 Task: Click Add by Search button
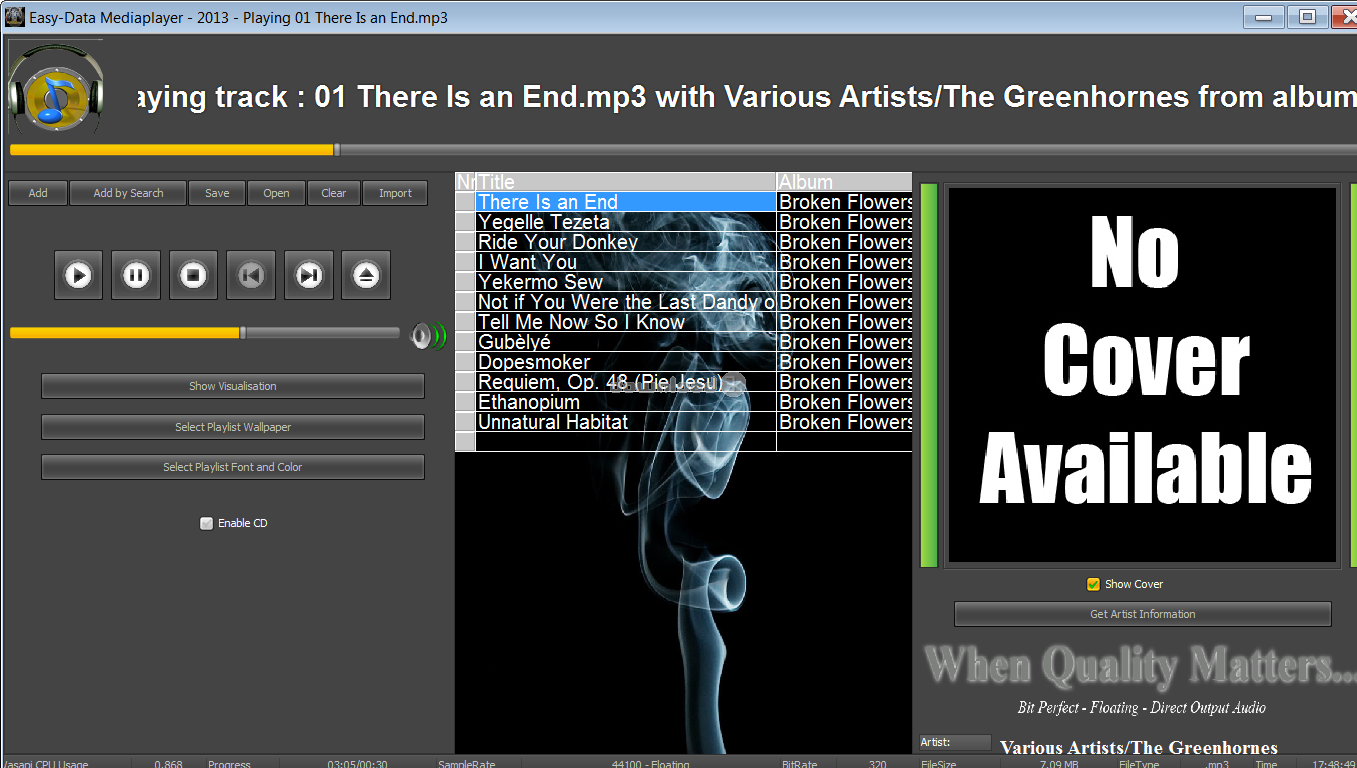point(128,193)
